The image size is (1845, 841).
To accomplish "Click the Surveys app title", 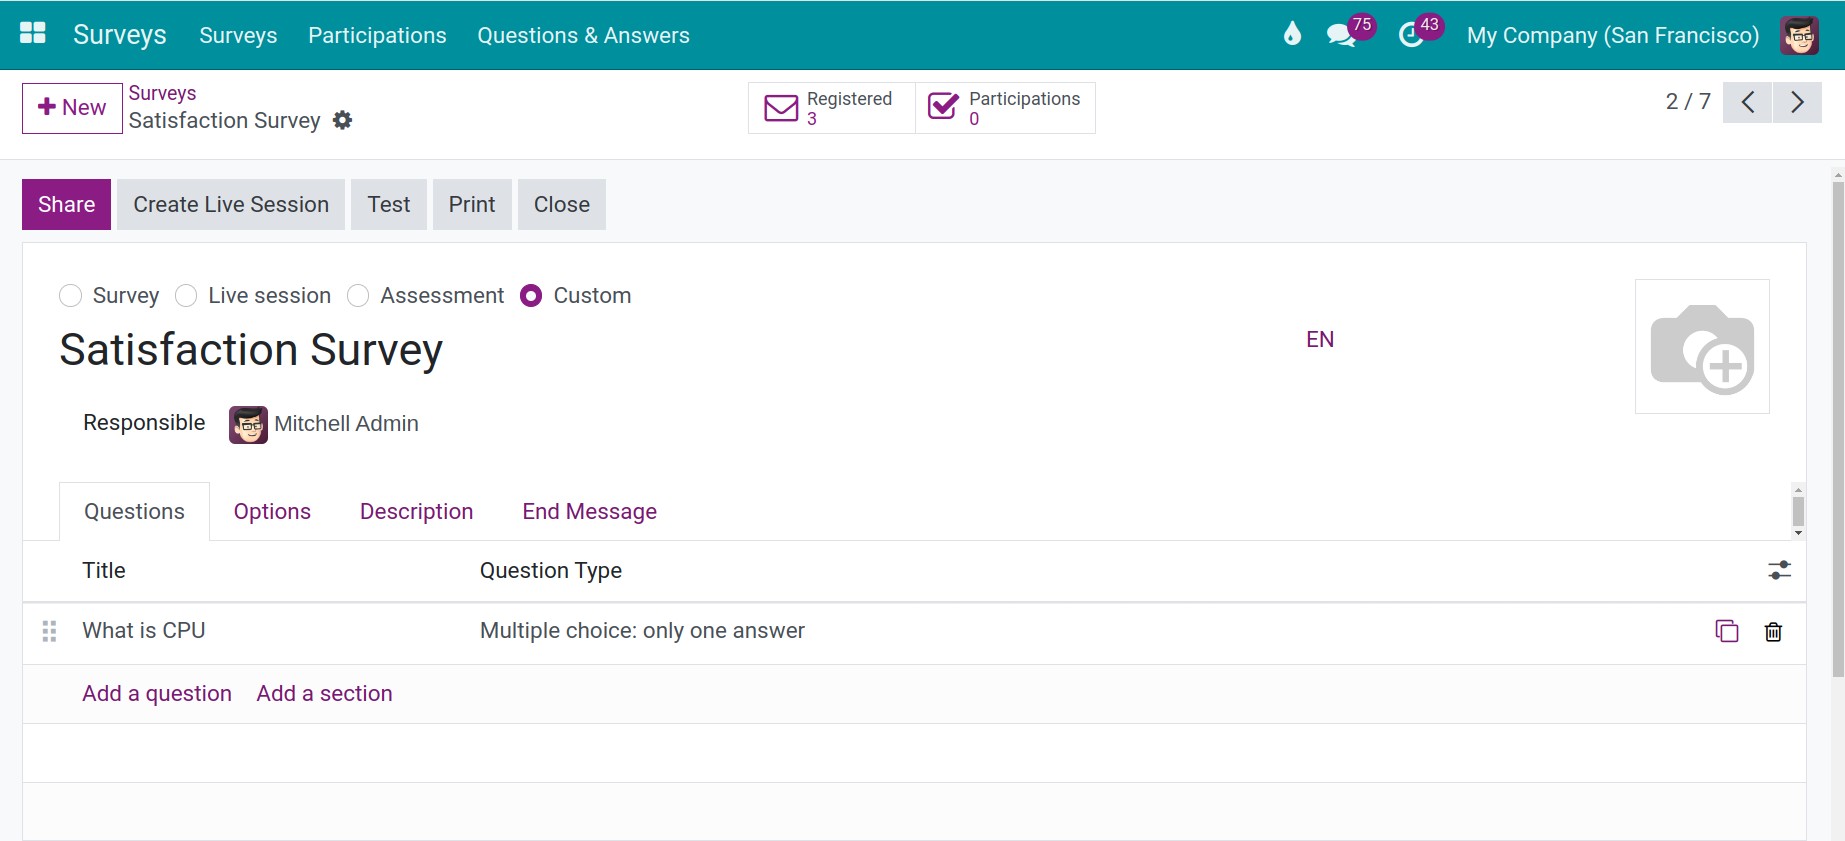I will [x=120, y=35].
